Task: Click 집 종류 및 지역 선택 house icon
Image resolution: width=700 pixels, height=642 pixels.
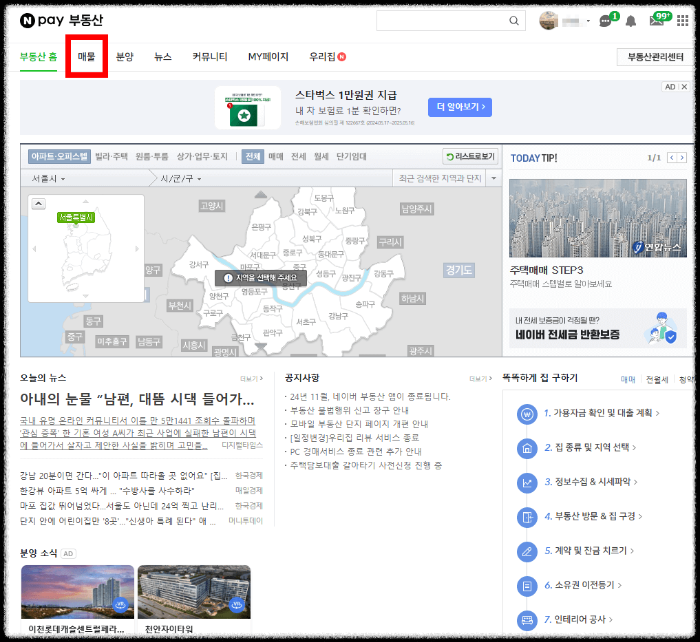Action: tap(527, 448)
